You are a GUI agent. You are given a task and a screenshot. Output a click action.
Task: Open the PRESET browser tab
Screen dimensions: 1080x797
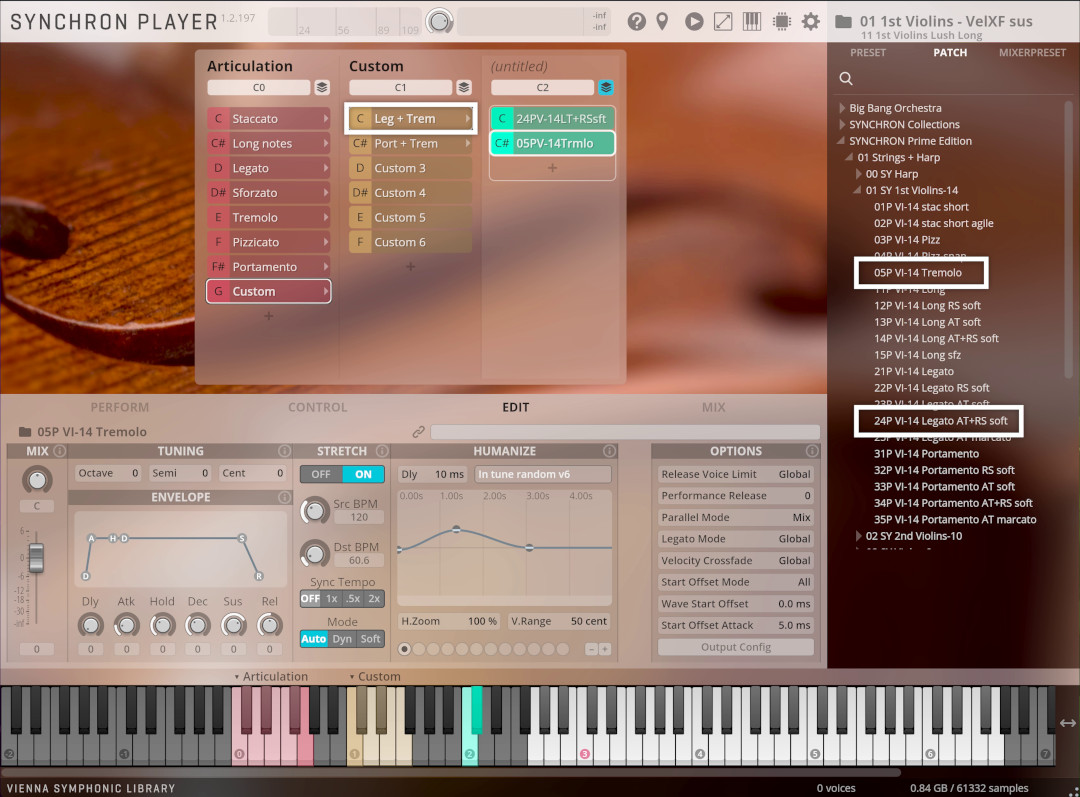tap(868, 52)
